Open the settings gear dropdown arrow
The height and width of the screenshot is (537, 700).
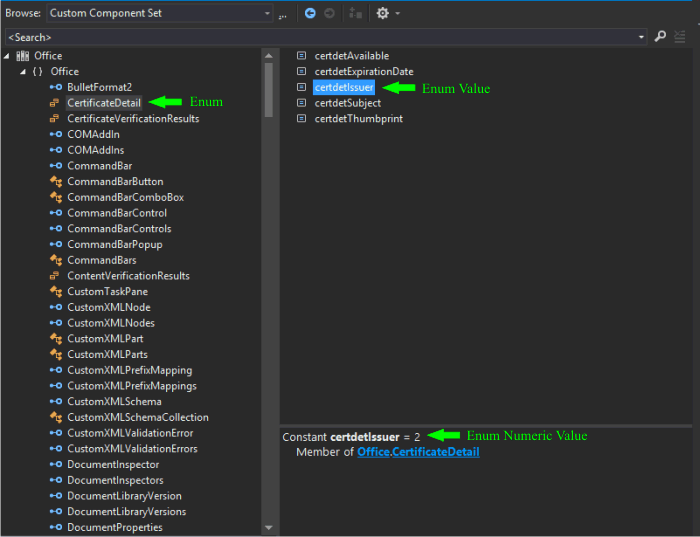click(398, 13)
